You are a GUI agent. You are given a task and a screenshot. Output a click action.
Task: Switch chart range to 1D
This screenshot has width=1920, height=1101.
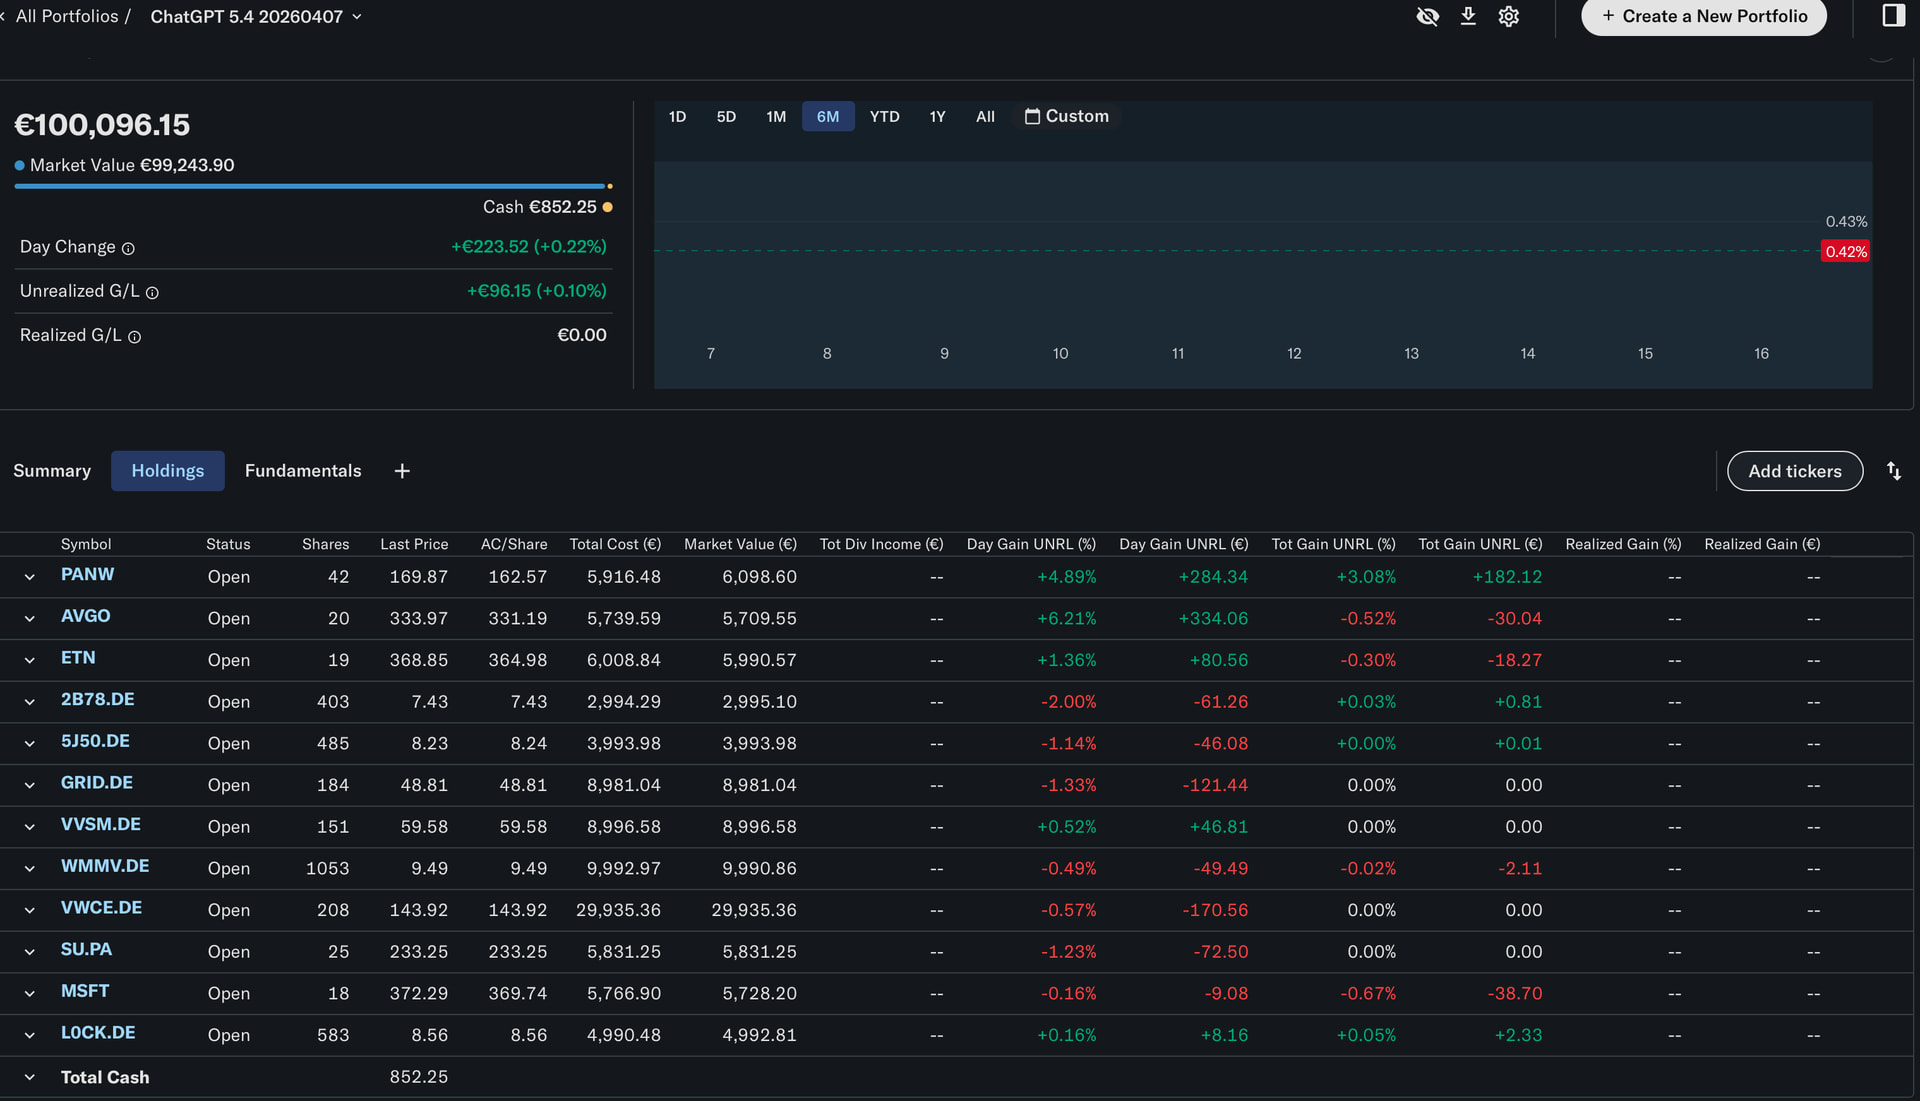coord(677,116)
